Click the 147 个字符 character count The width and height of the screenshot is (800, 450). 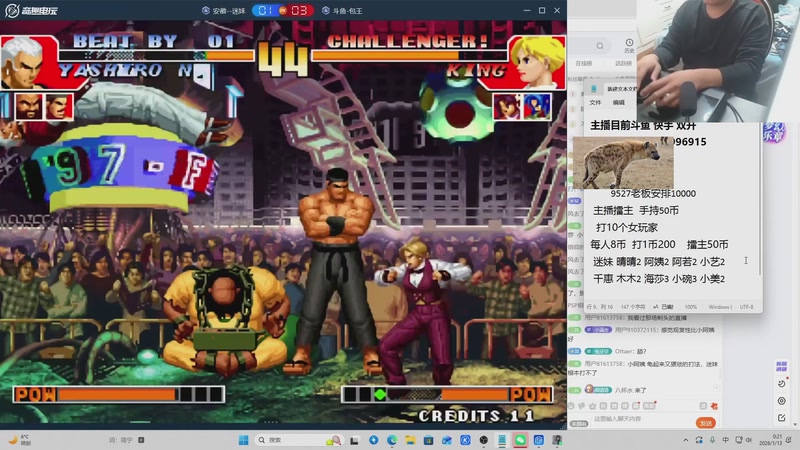click(633, 307)
